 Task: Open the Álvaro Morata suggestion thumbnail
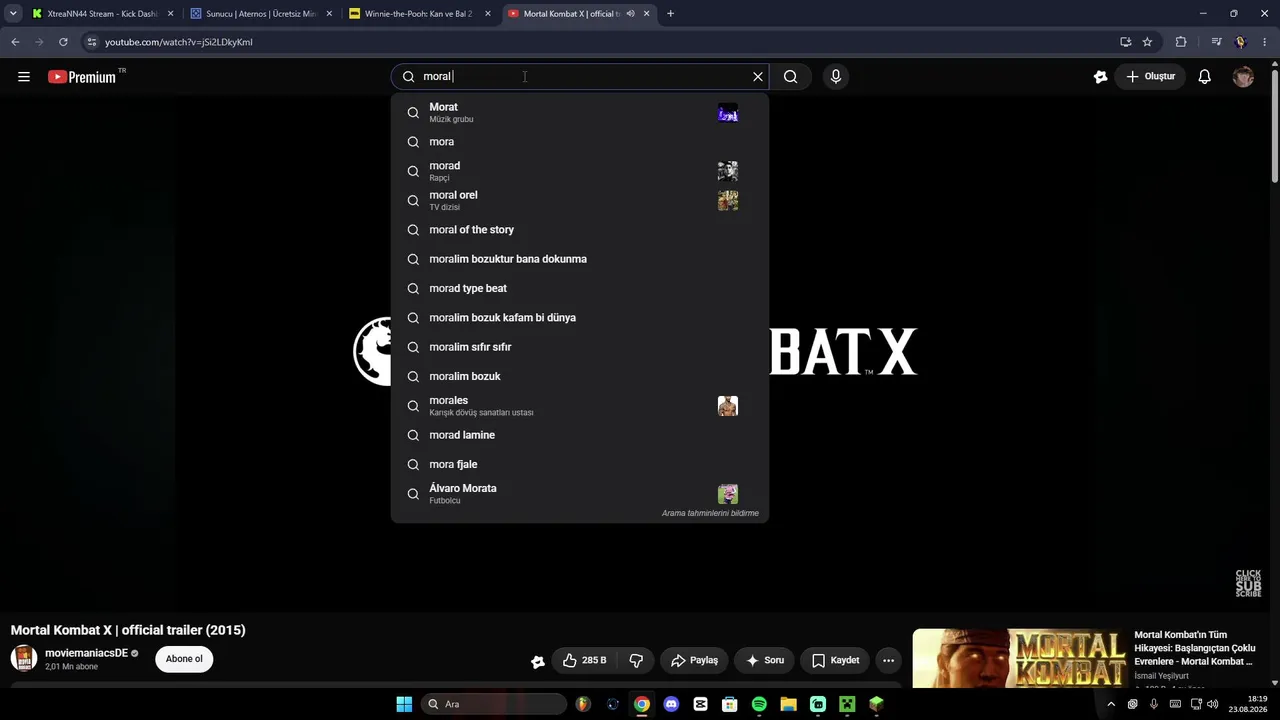[x=728, y=494]
